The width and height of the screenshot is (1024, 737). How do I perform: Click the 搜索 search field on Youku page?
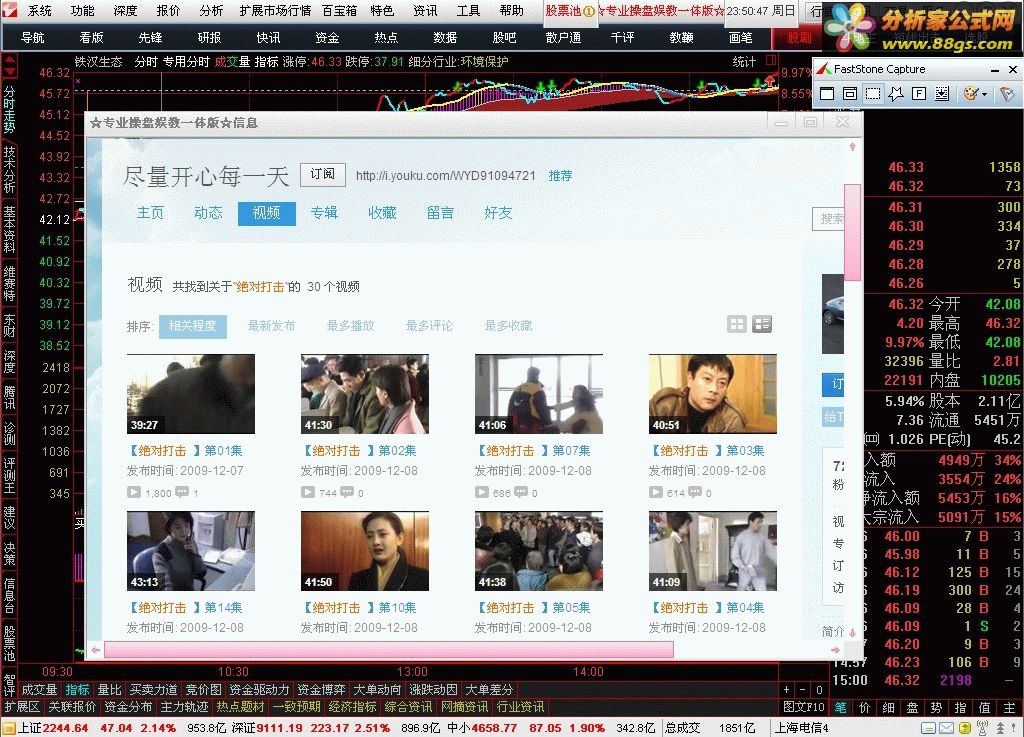tap(828, 219)
